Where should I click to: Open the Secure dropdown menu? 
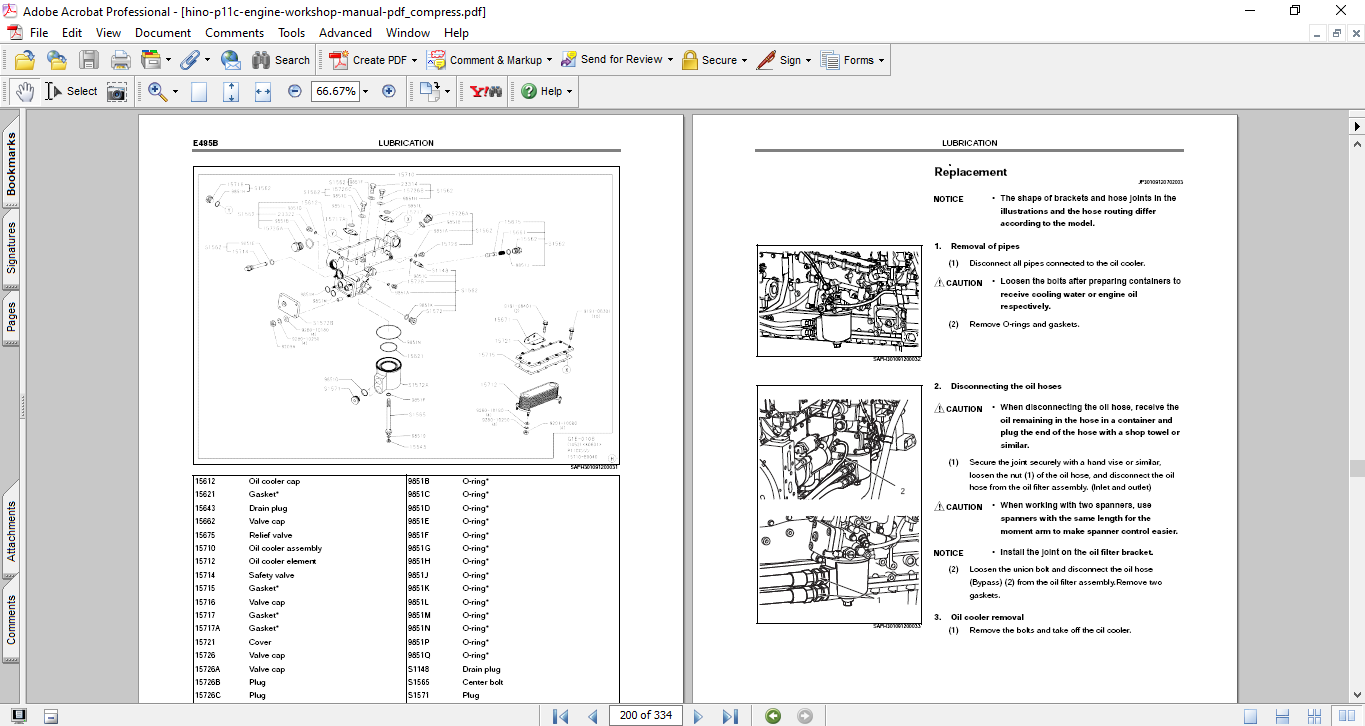pyautogui.click(x=745, y=60)
